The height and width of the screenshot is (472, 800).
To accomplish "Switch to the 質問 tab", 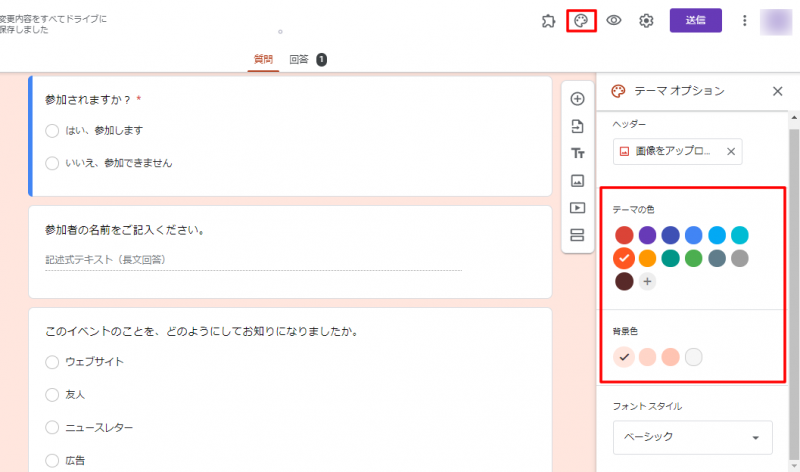I will [x=264, y=60].
